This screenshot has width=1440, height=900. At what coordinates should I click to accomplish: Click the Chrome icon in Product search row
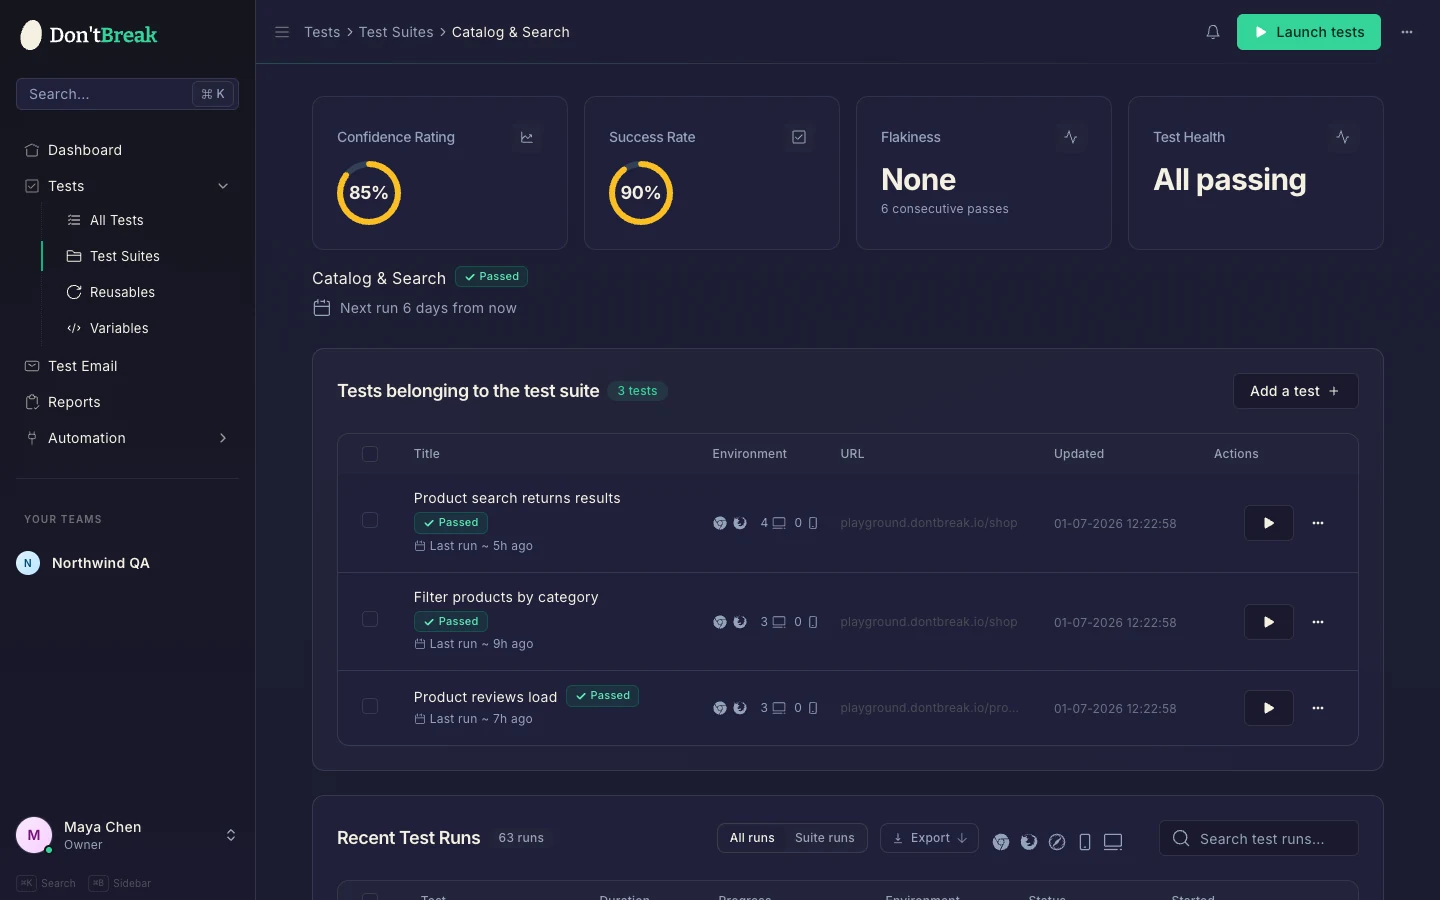[719, 523]
